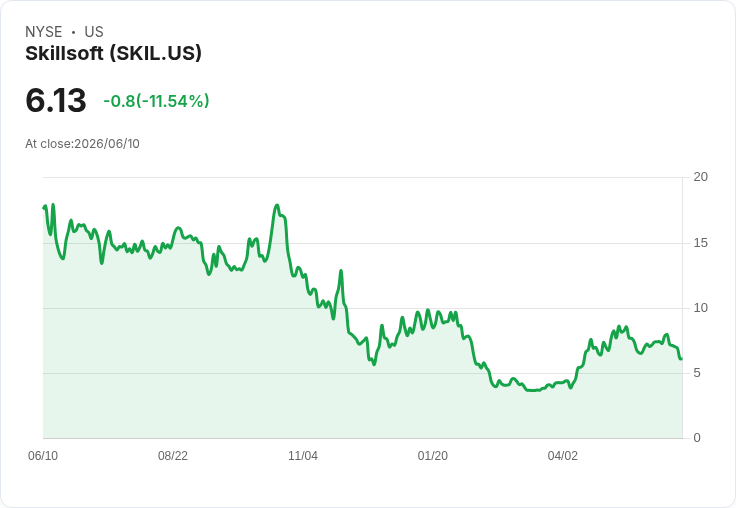736x508 pixels.
Task: Click the 10 value on the y-axis
Action: coord(701,308)
